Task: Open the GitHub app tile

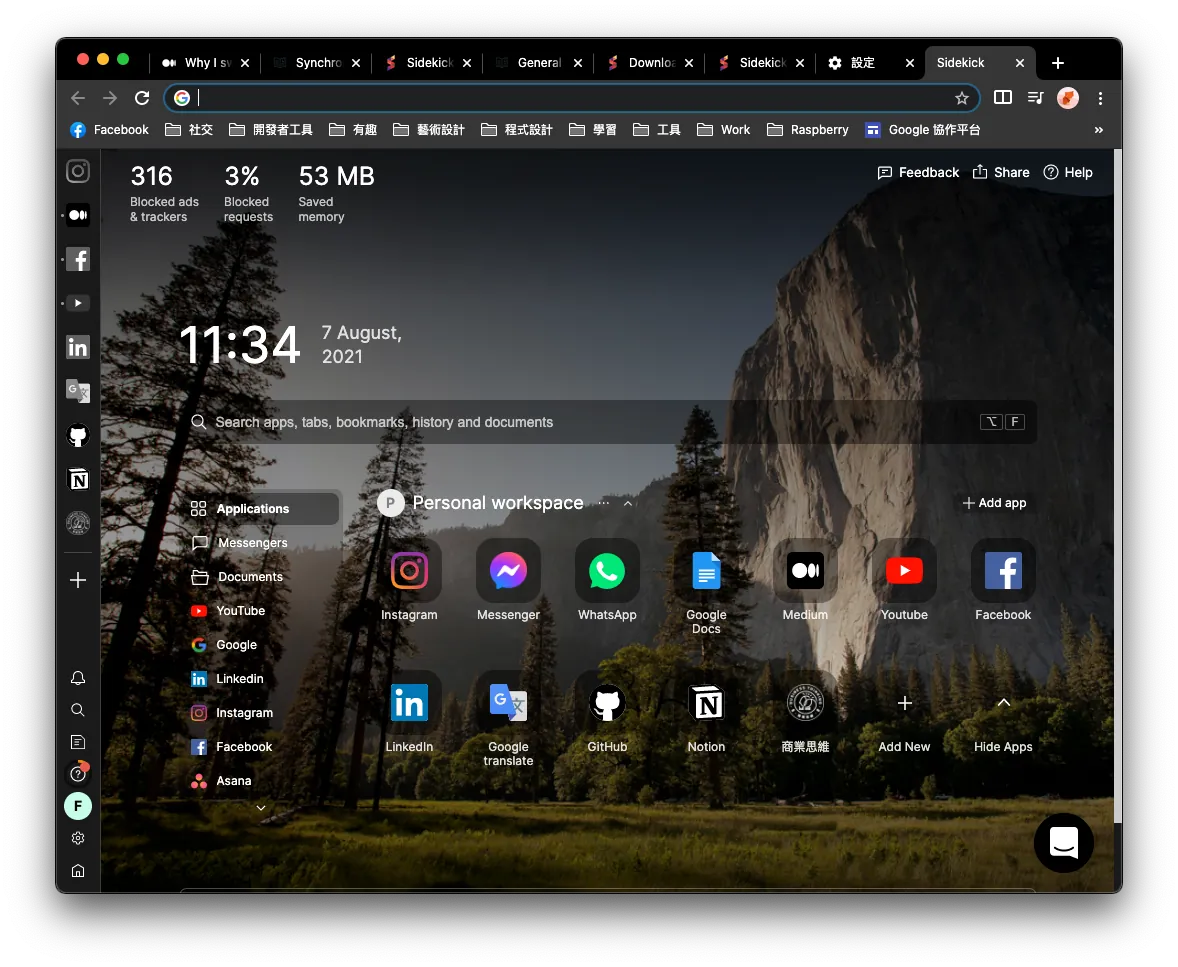Action: pyautogui.click(x=607, y=703)
